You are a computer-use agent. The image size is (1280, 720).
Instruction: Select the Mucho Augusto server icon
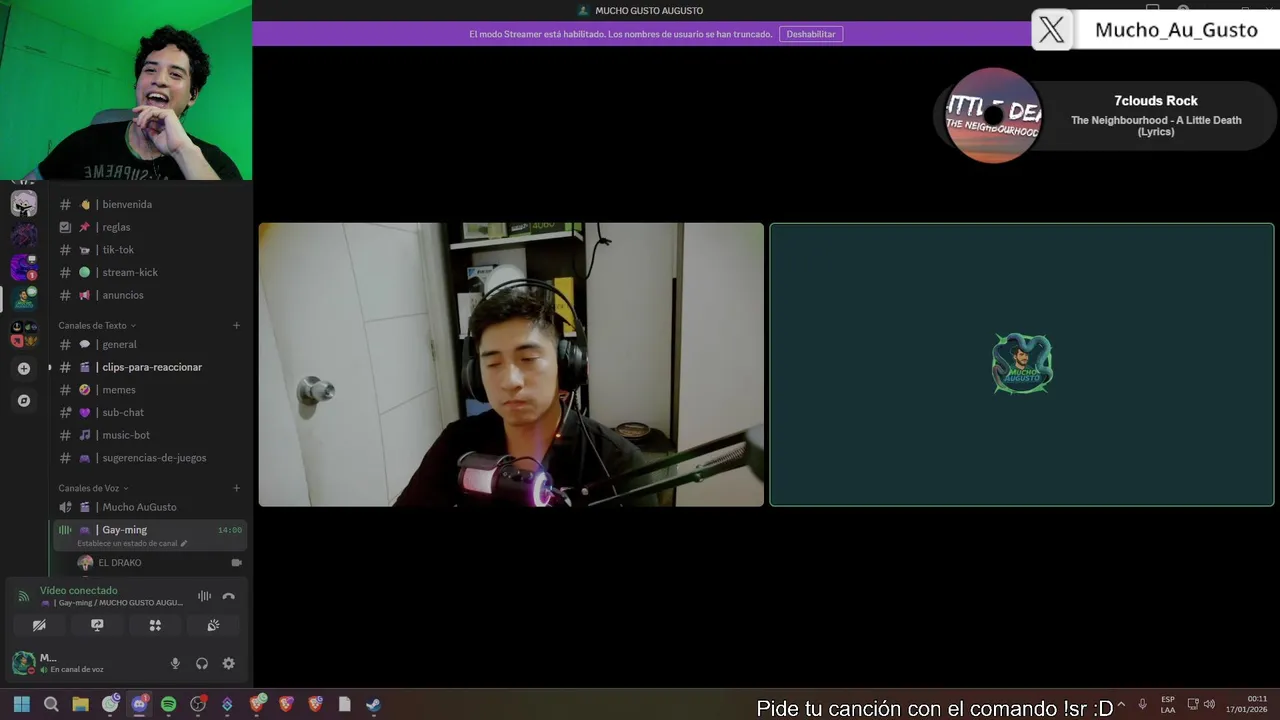tap(24, 298)
